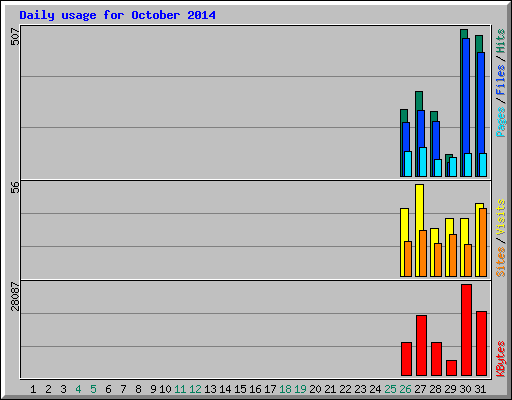Click the 507 maximum hits axis label

pos(15,37)
